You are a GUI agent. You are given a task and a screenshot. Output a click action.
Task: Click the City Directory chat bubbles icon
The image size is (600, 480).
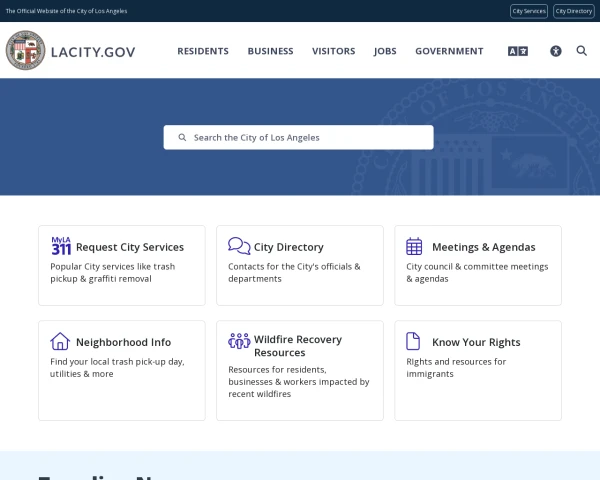(x=239, y=246)
